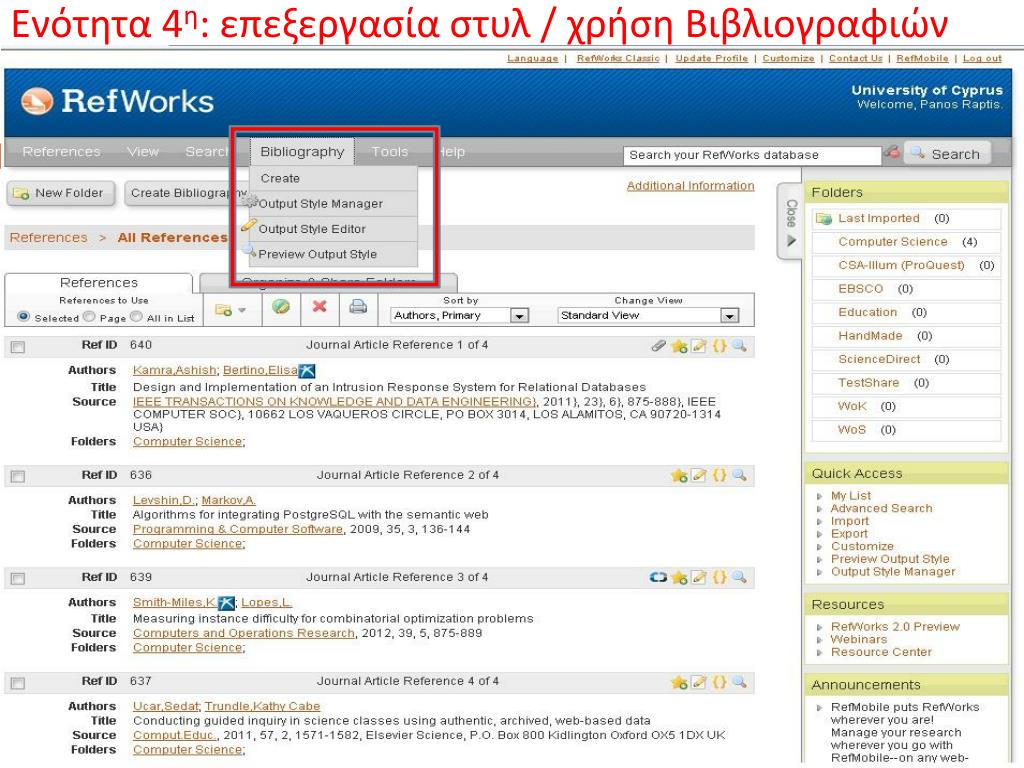This screenshot has height=768, width=1024.
Task: Click the cite braces icon for reference 637
Action: [x=719, y=682]
